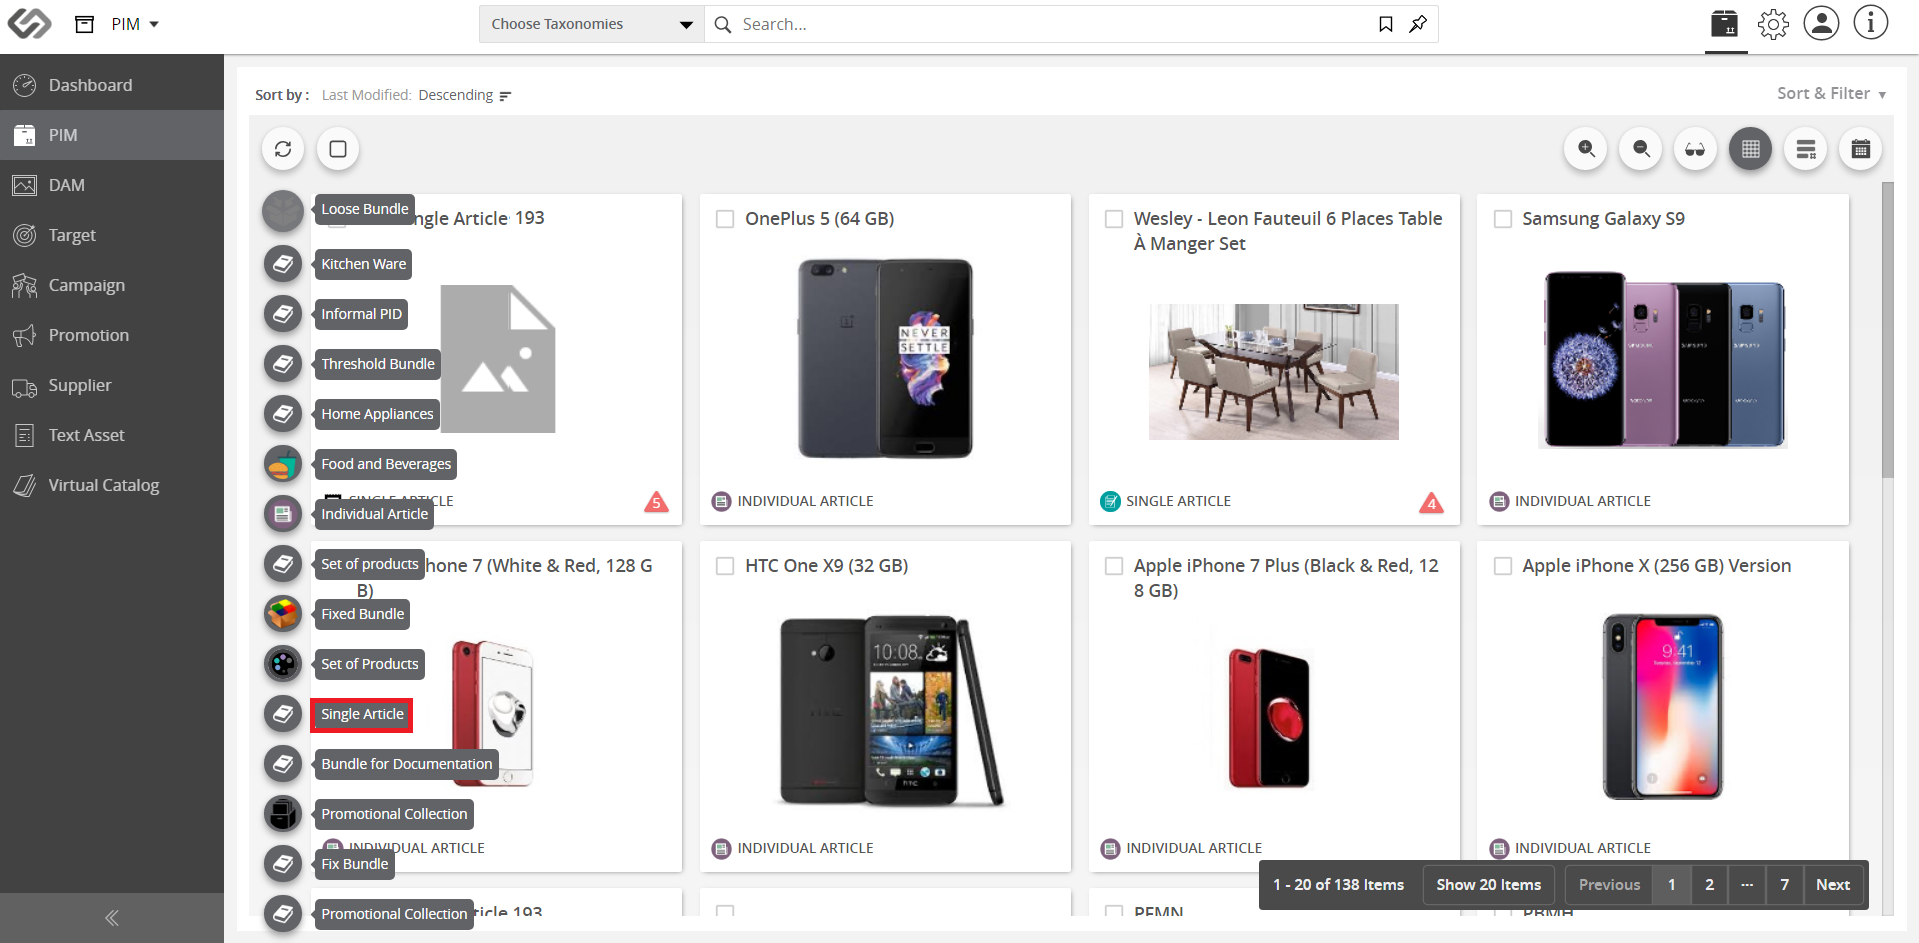The width and height of the screenshot is (1919, 943).
Task: Click the pin icon in search bar
Action: 1418,24
